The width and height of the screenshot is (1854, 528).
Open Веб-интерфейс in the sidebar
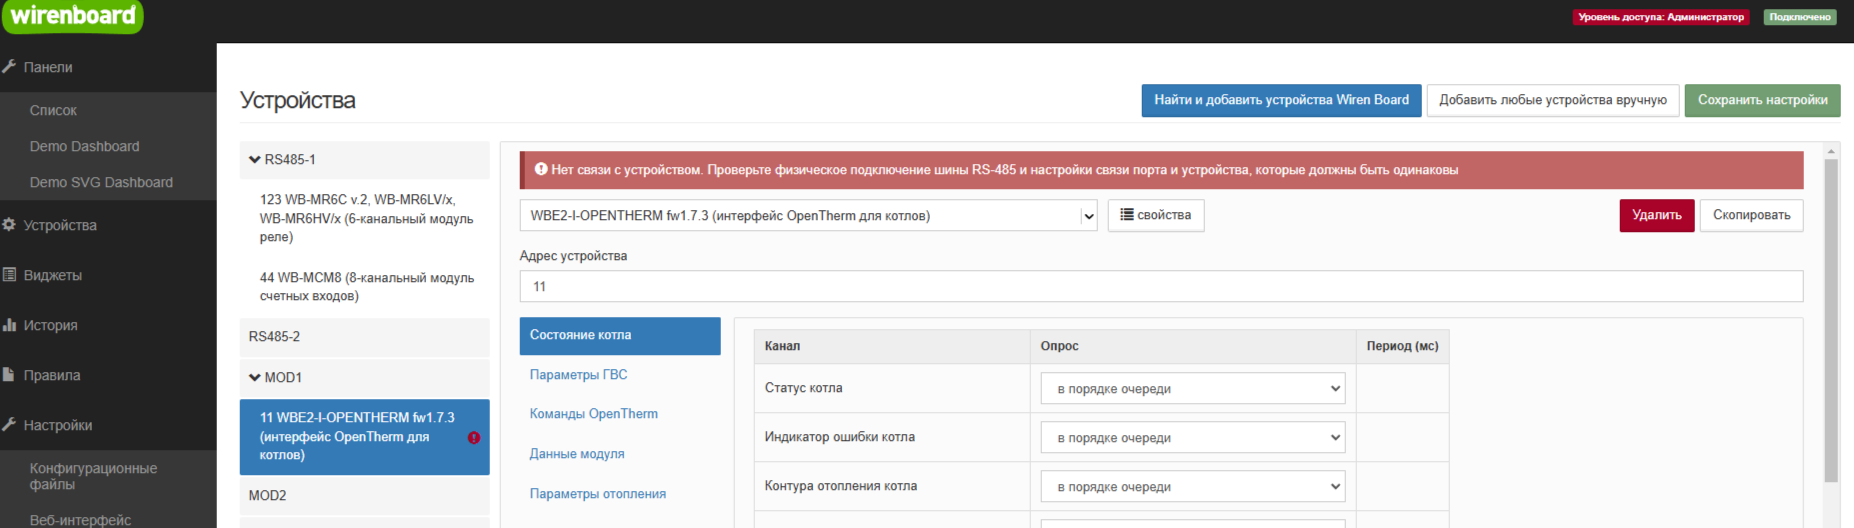coord(80,520)
